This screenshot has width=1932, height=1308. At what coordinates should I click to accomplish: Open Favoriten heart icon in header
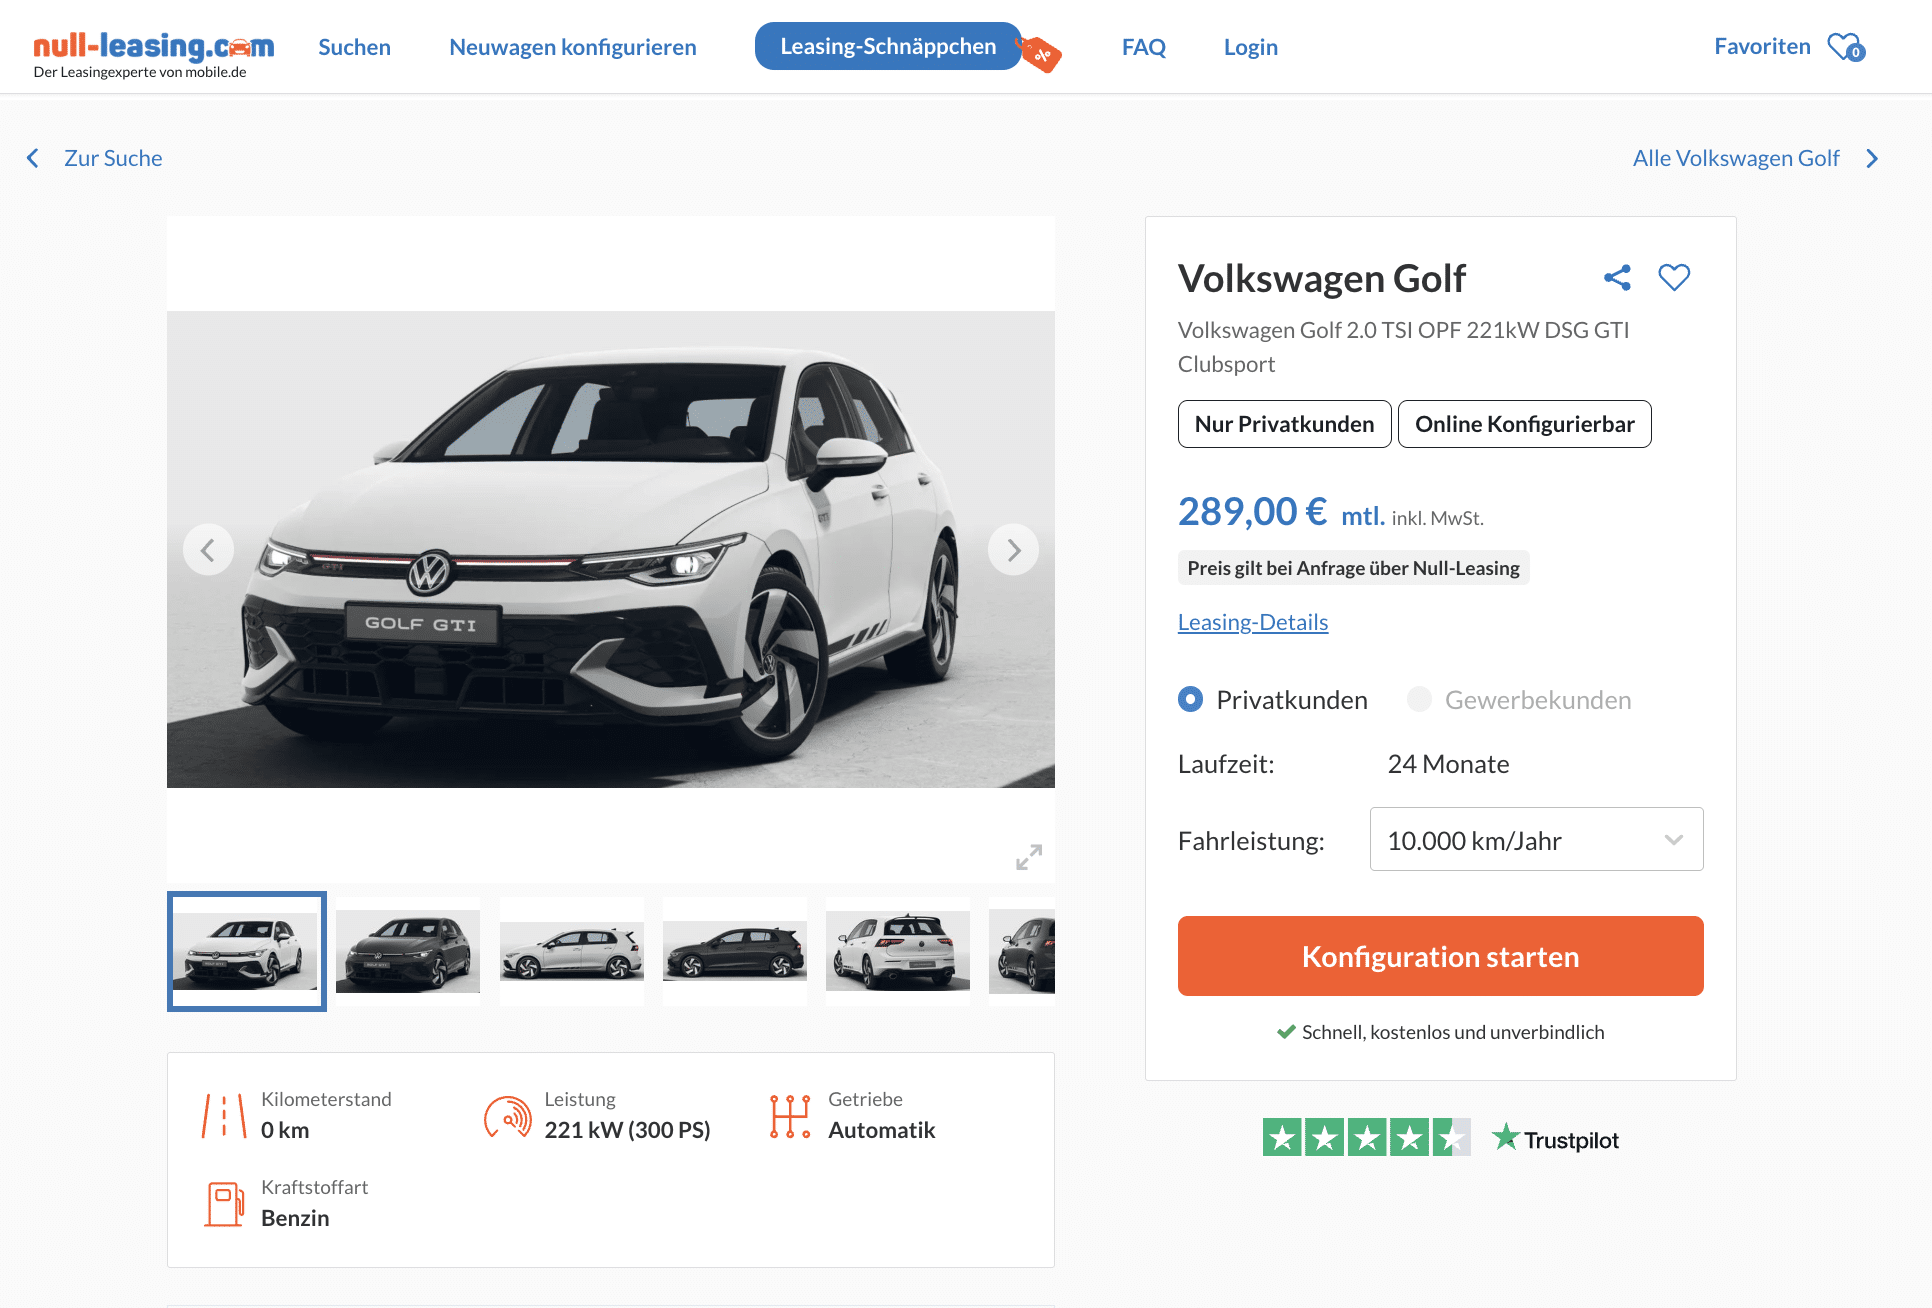[x=1846, y=47]
